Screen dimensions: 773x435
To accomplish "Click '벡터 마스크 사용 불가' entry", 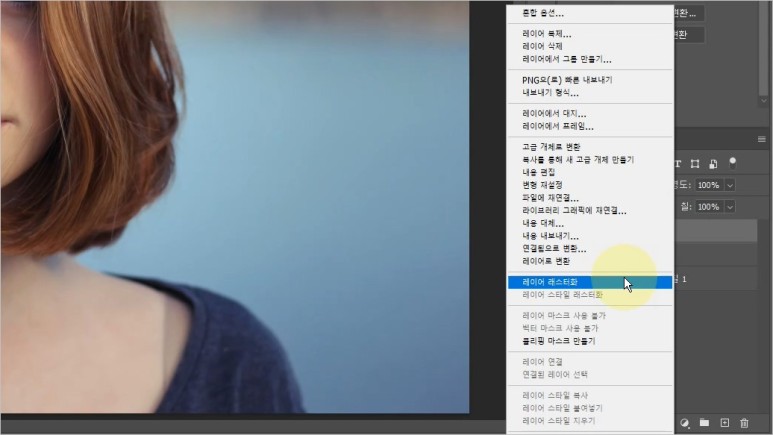I will point(560,328).
